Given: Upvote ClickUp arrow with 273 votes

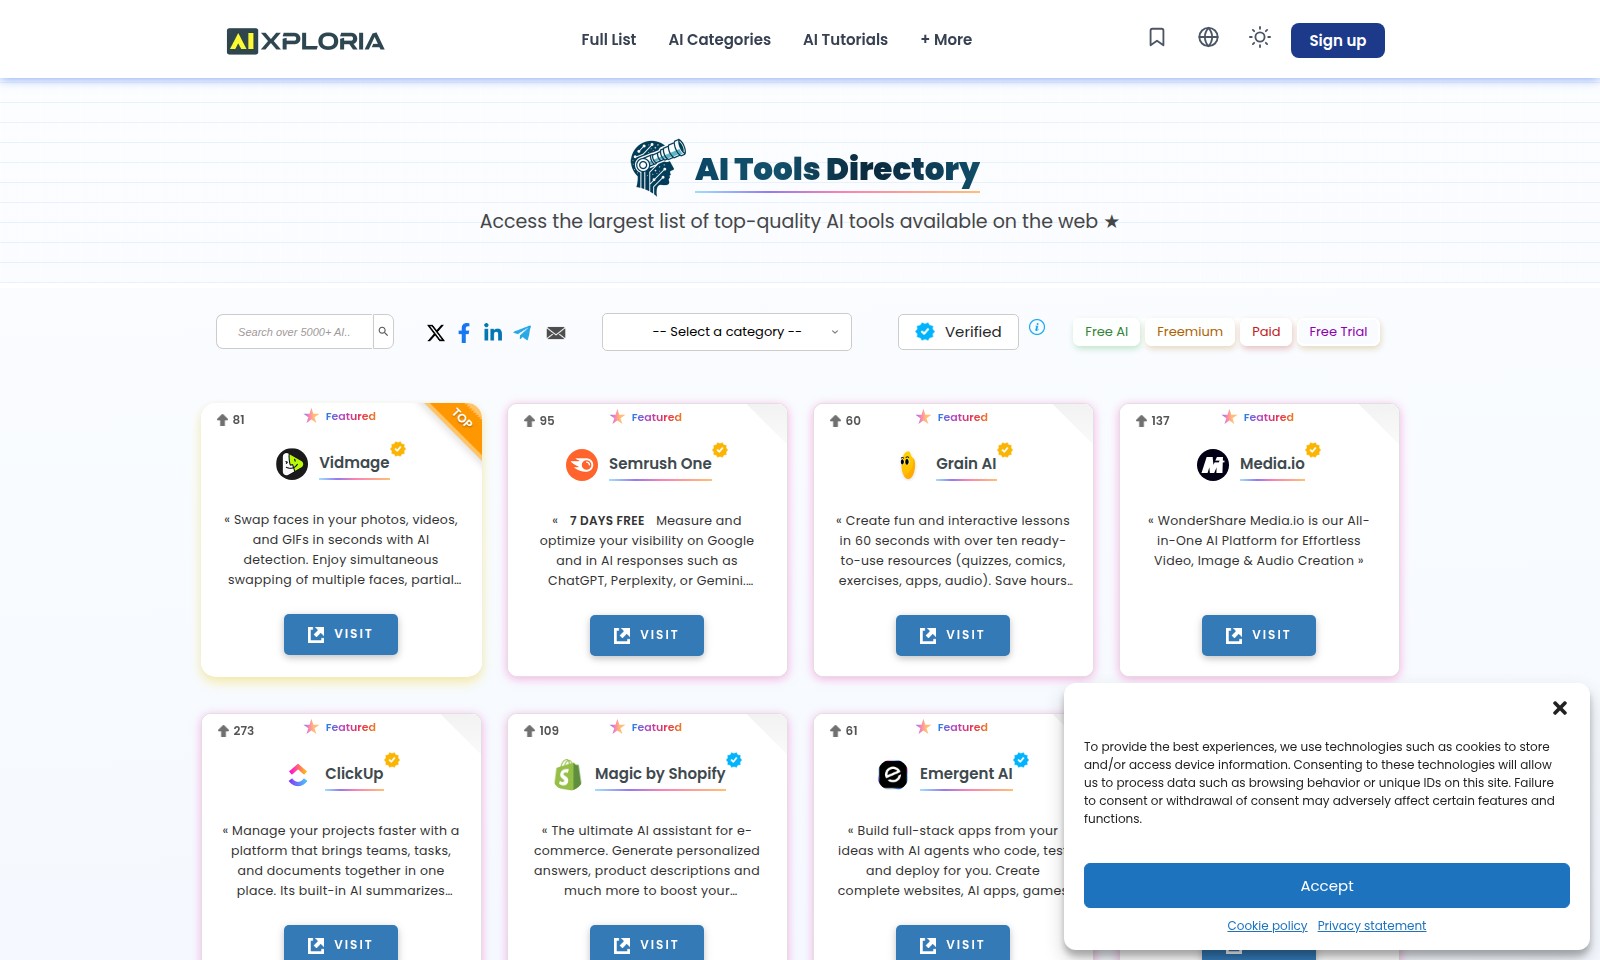Looking at the screenshot, I should coord(223,731).
